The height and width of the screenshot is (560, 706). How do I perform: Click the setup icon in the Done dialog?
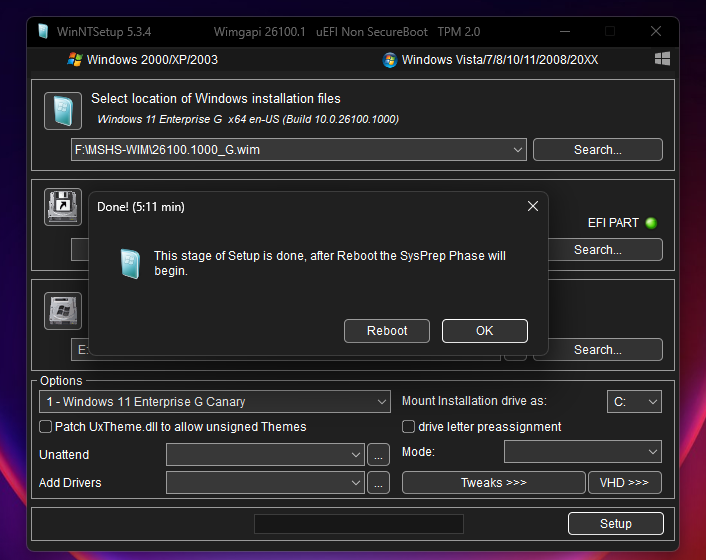130,264
